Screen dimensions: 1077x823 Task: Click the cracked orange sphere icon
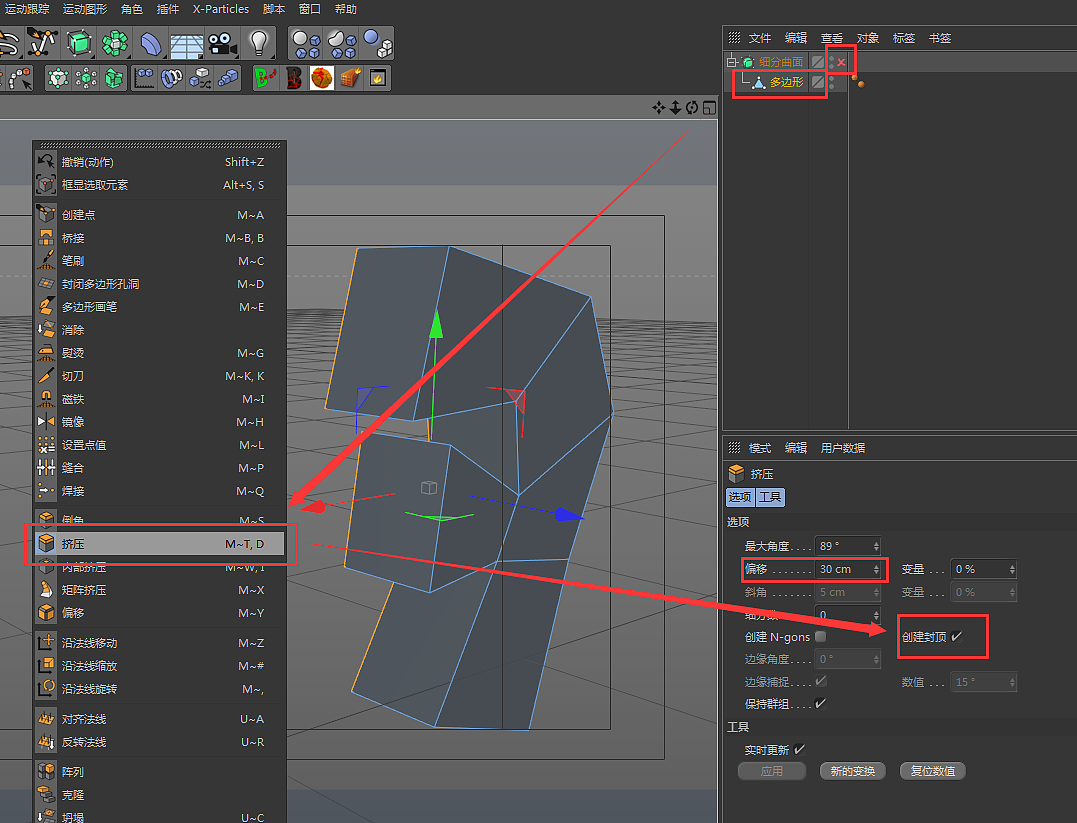pos(321,78)
